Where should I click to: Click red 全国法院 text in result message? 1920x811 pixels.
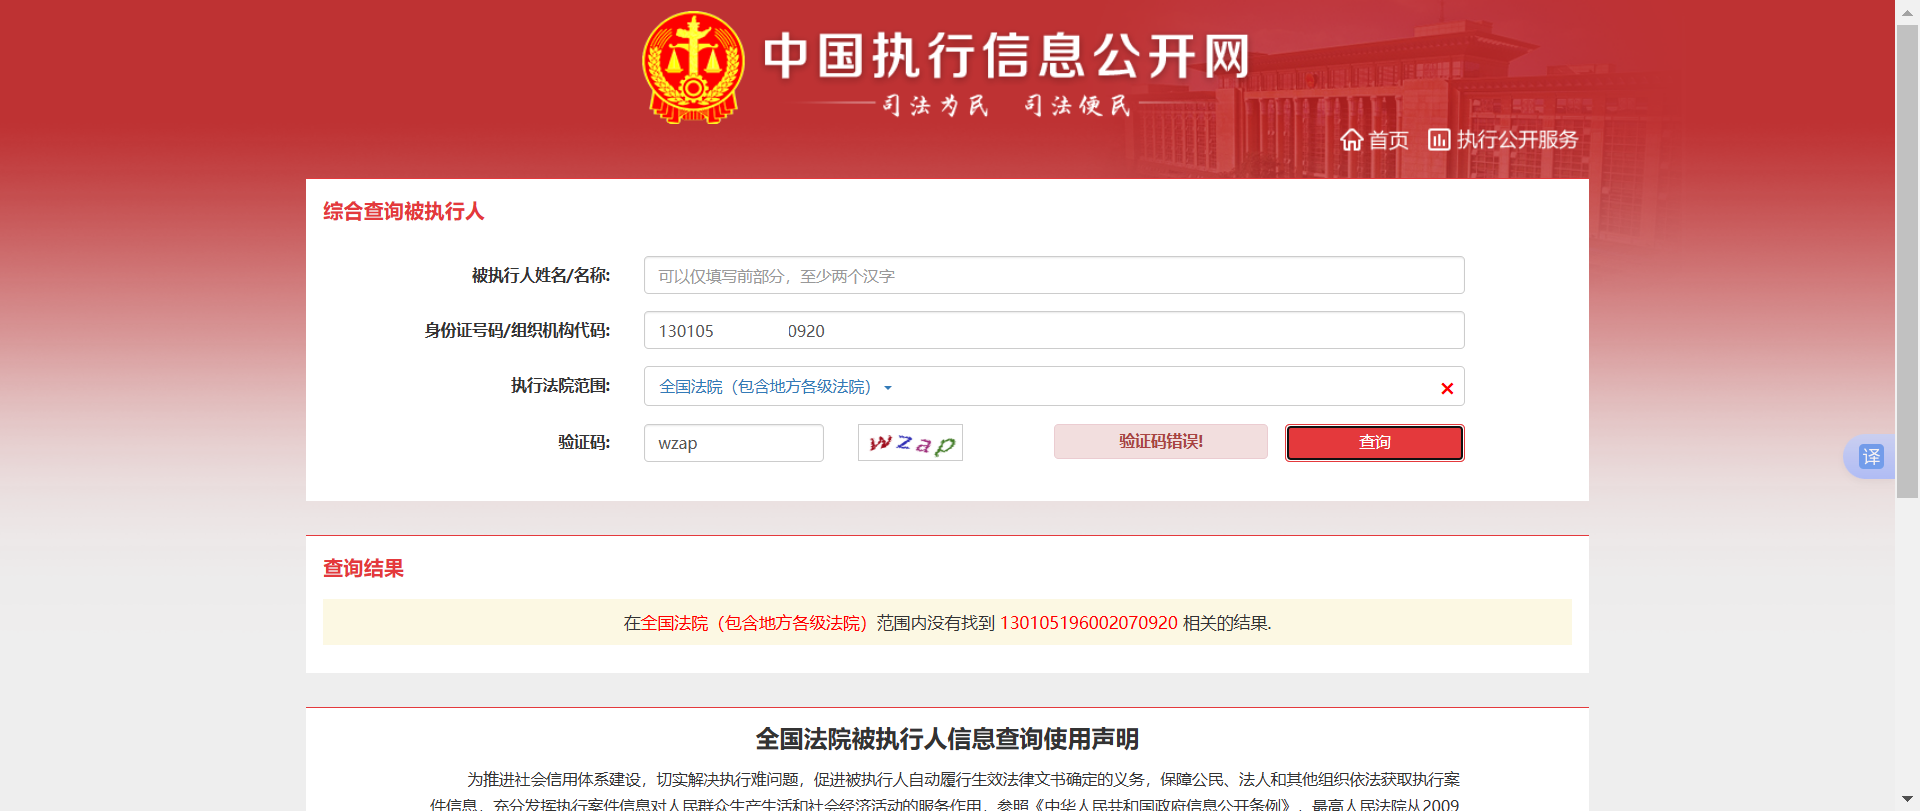click(754, 623)
